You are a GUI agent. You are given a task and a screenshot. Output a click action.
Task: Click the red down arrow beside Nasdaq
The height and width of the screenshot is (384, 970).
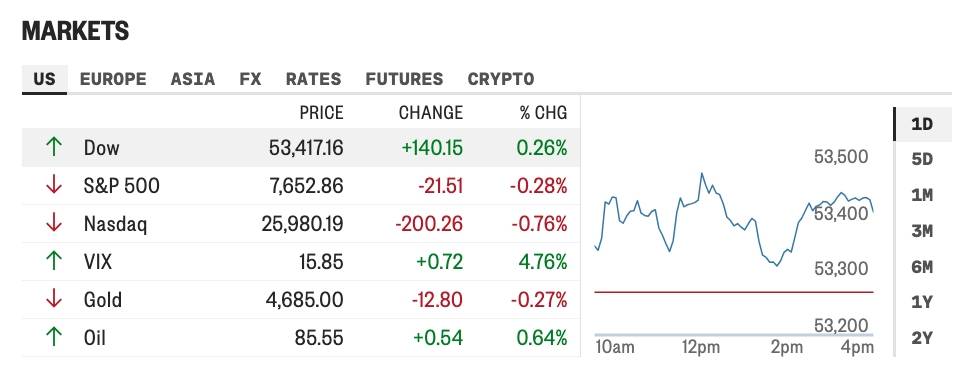click(54, 223)
